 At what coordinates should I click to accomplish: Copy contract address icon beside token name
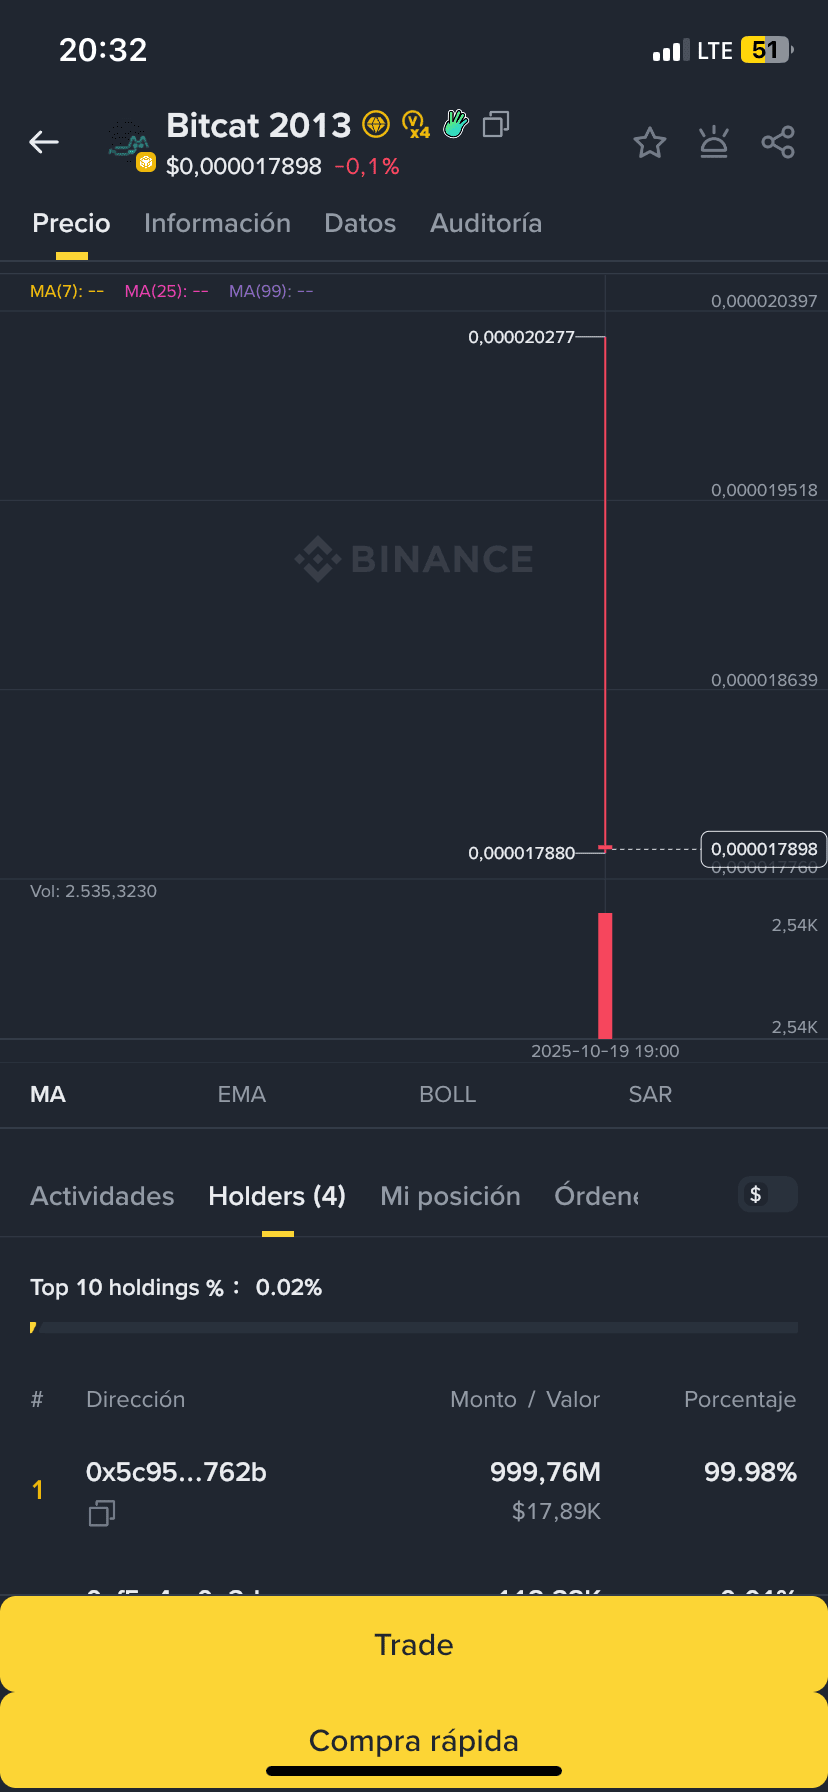pyautogui.click(x=496, y=125)
